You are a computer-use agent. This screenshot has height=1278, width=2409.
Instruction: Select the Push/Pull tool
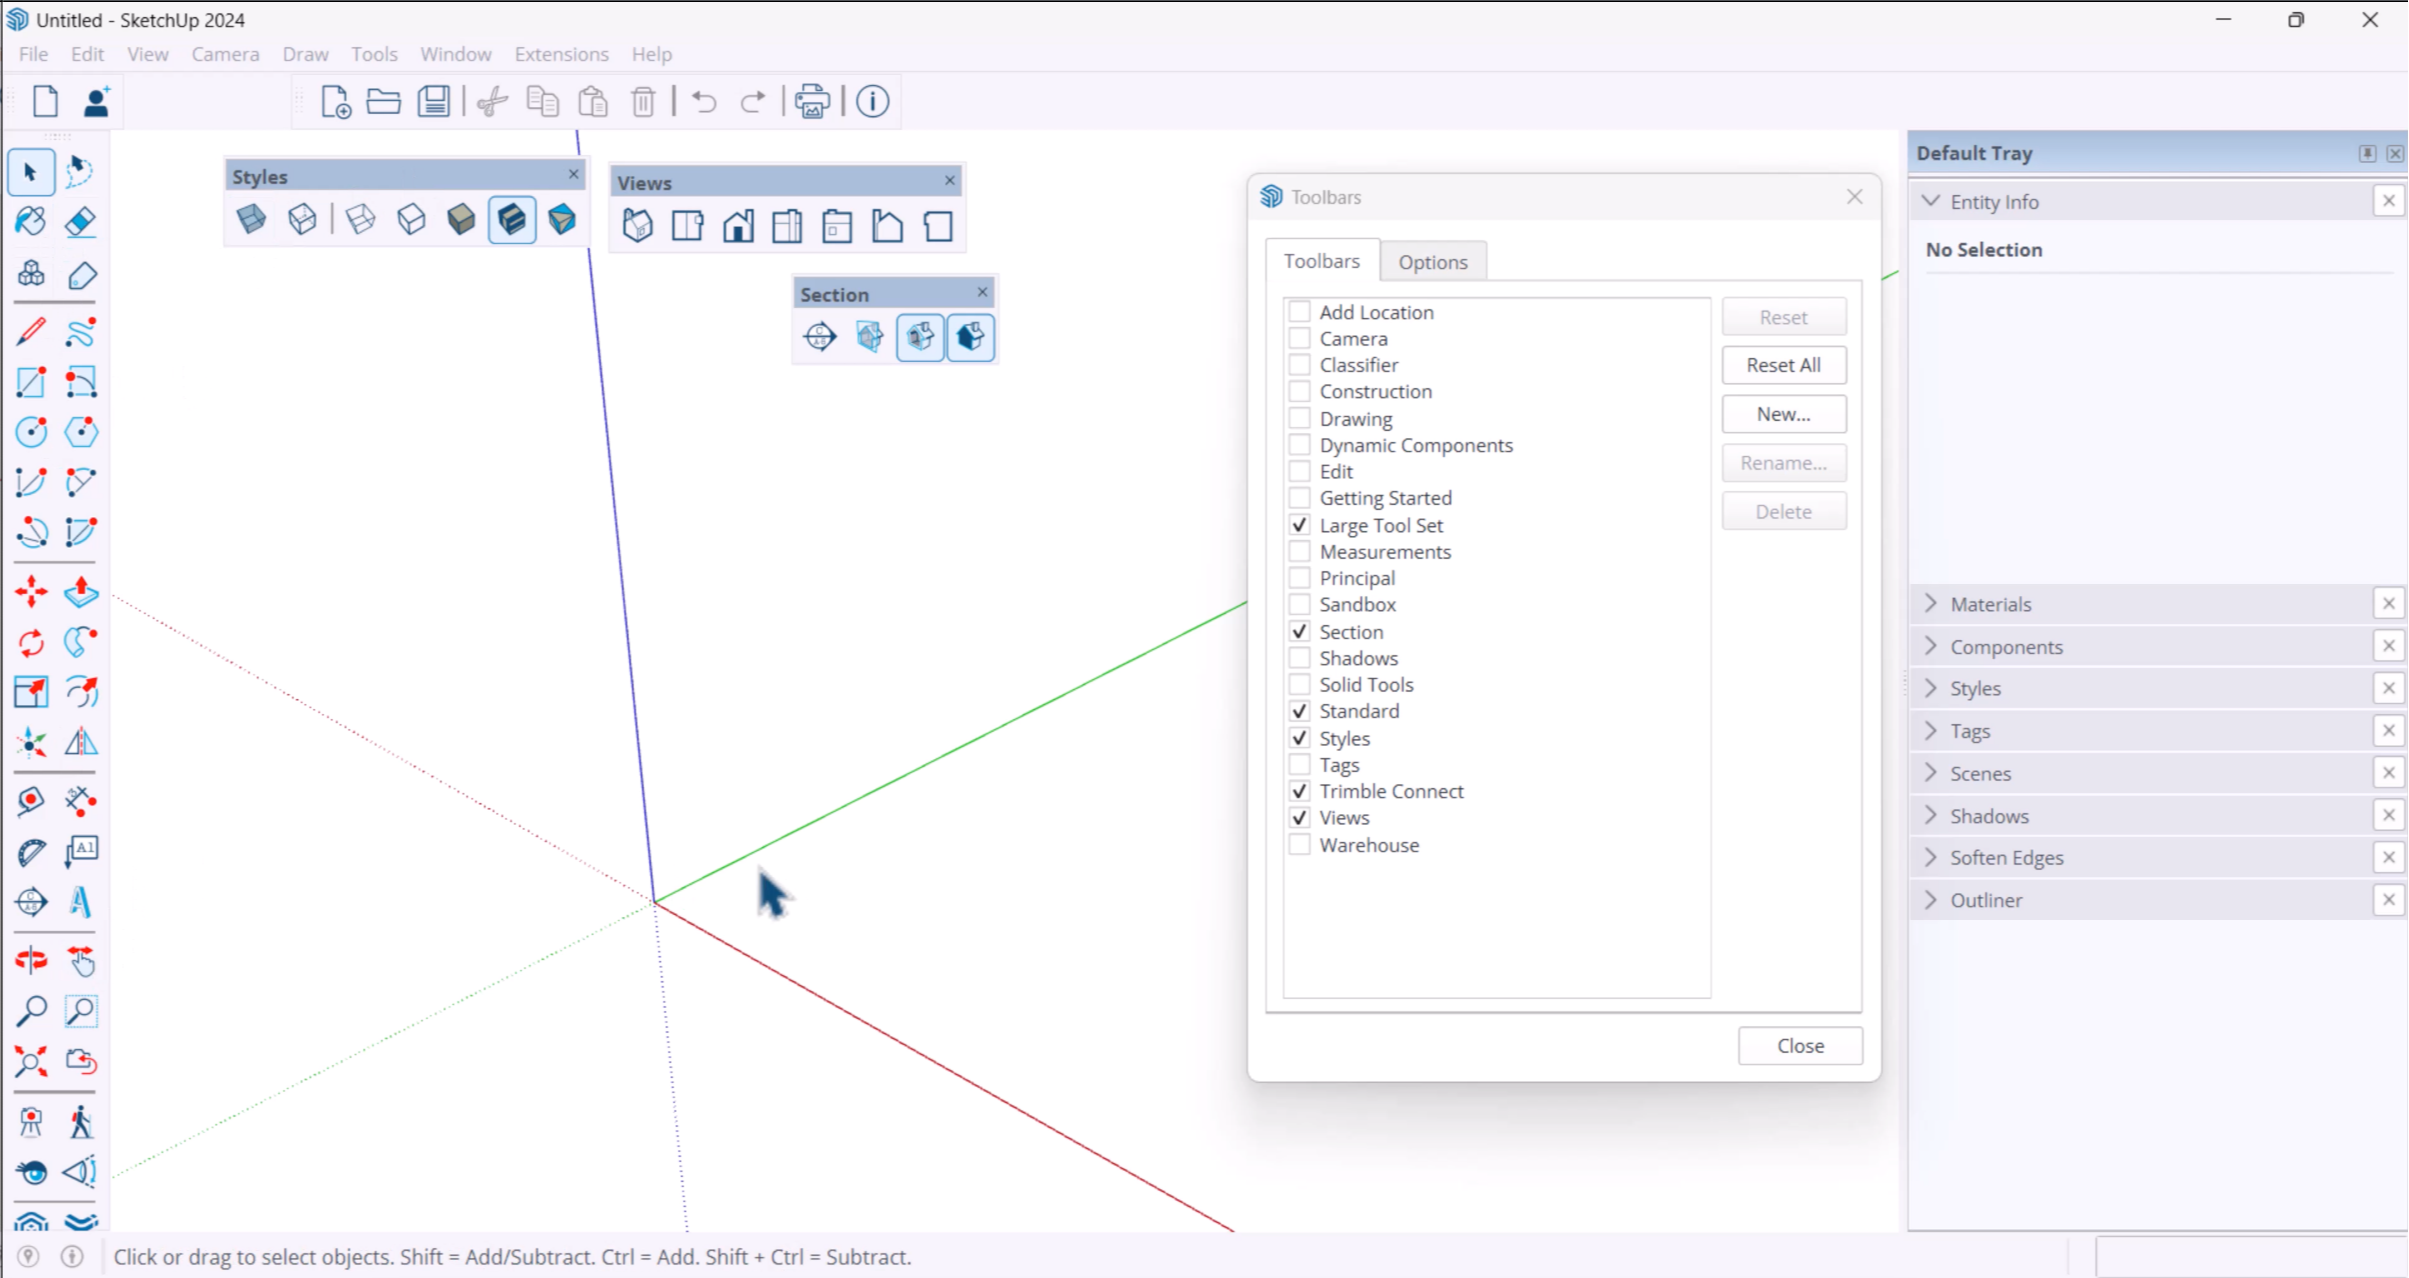click(x=80, y=592)
